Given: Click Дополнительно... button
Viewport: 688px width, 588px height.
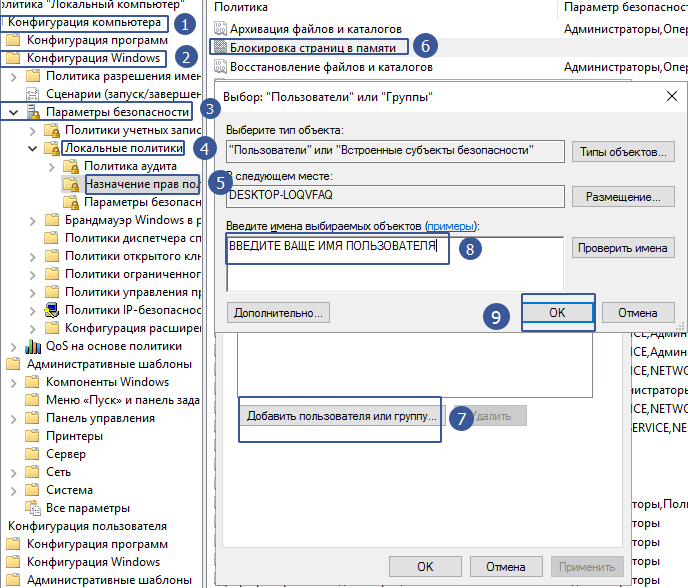Looking at the screenshot, I should coord(278,312).
